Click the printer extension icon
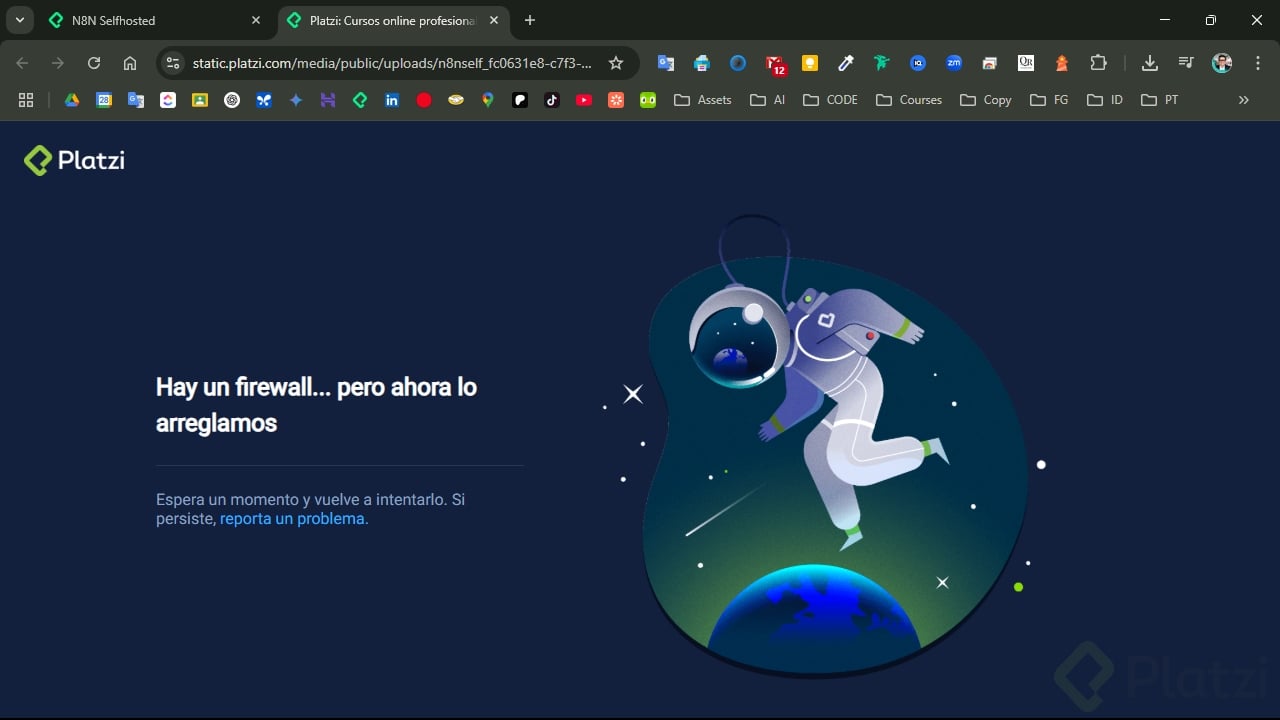The width and height of the screenshot is (1280, 720). click(x=702, y=63)
